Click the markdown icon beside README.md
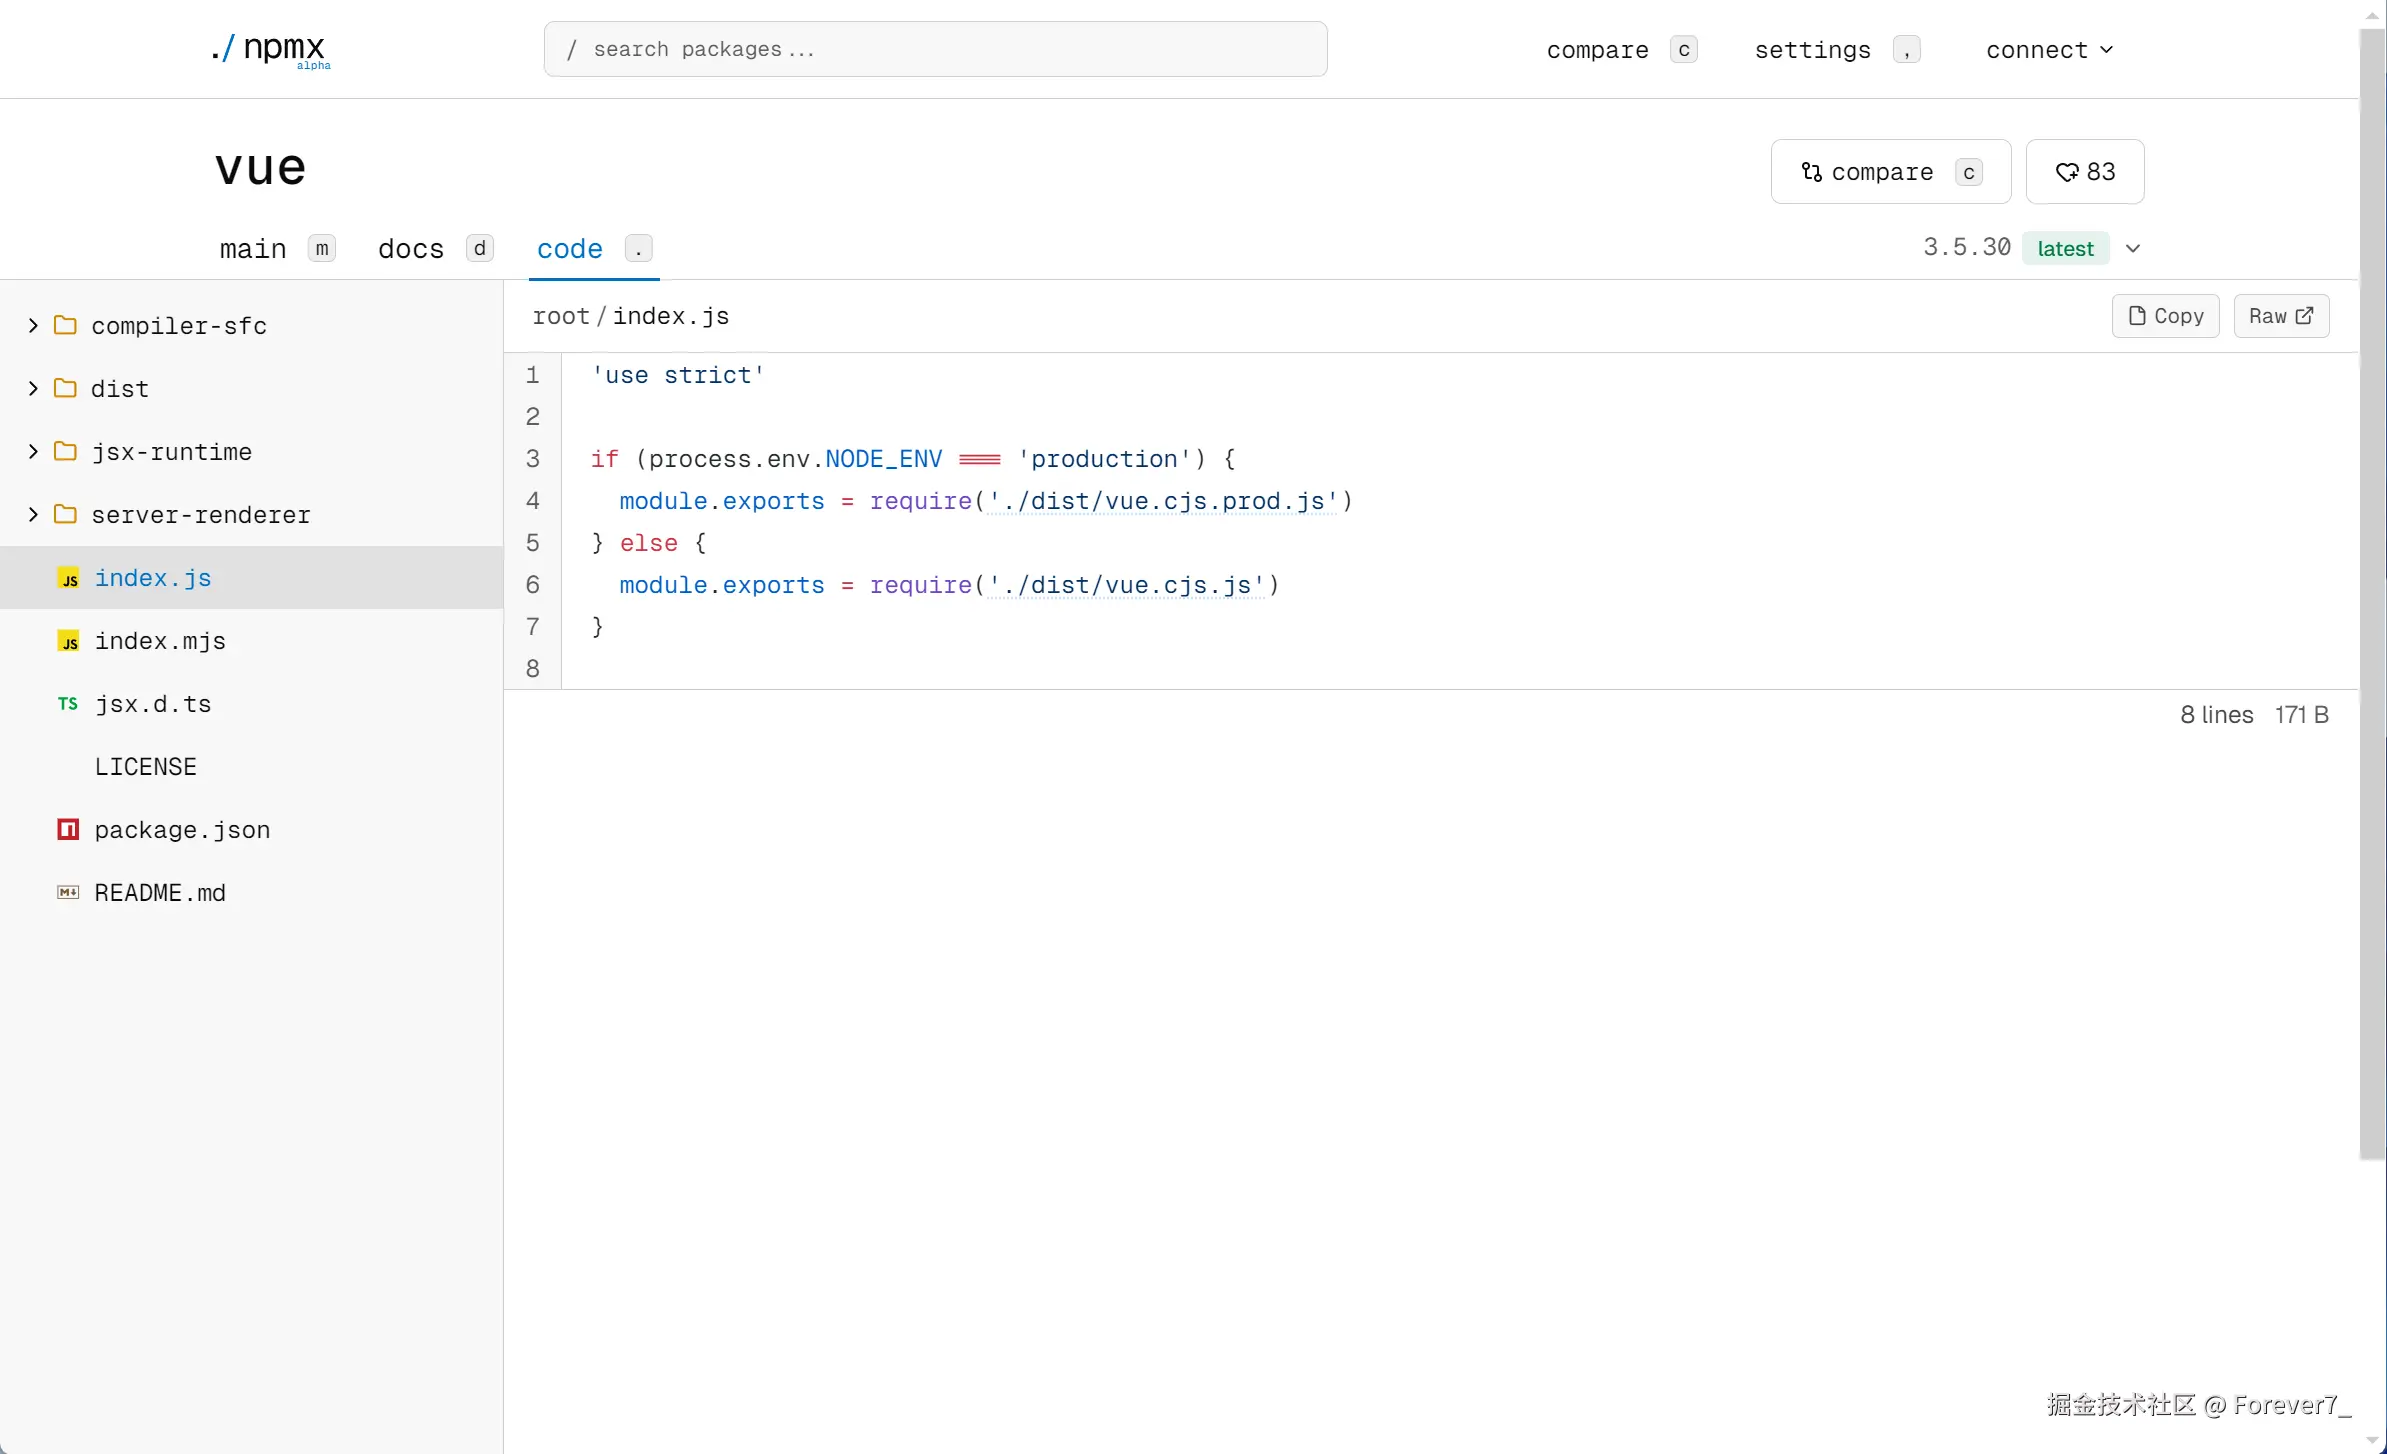Viewport: 2387px width, 1454px height. point(68,893)
